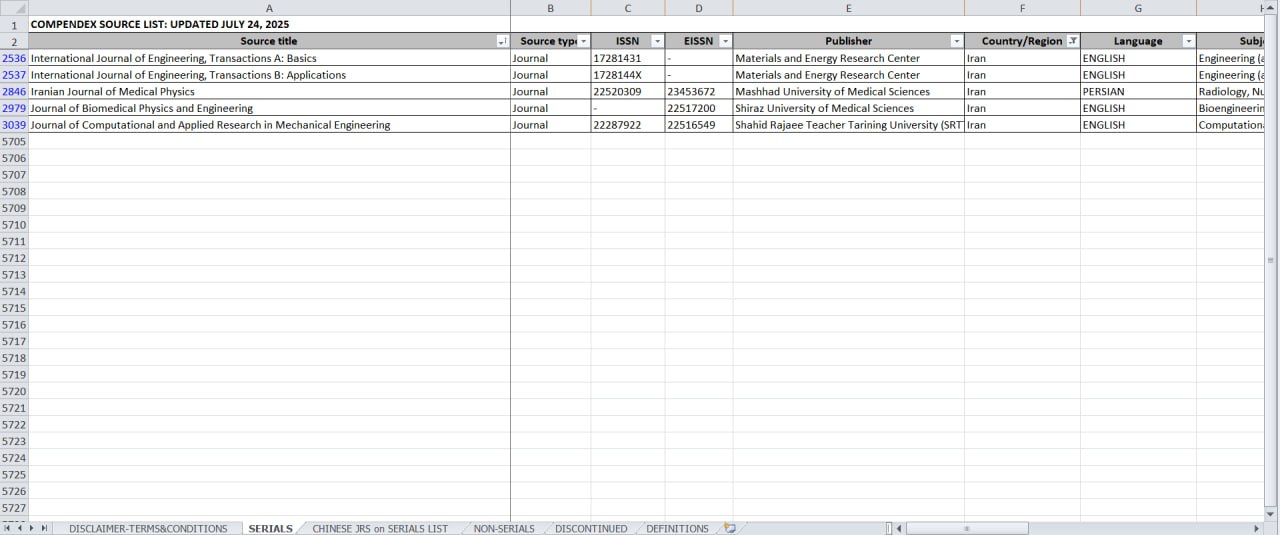
Task: Open the DISCONTINUED sheet tab
Action: tap(591, 528)
